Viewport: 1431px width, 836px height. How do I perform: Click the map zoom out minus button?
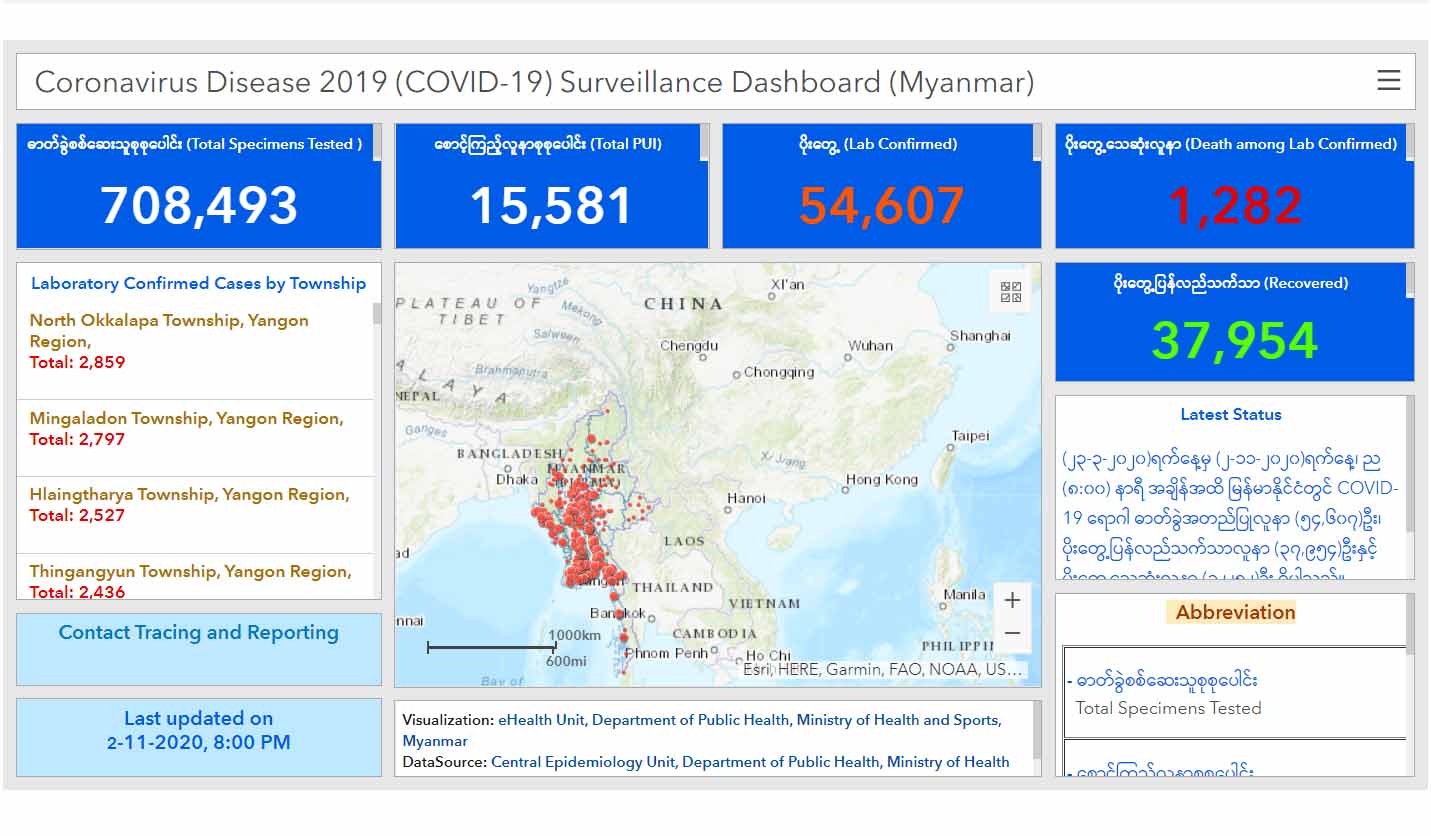pyautogui.click(x=1012, y=633)
